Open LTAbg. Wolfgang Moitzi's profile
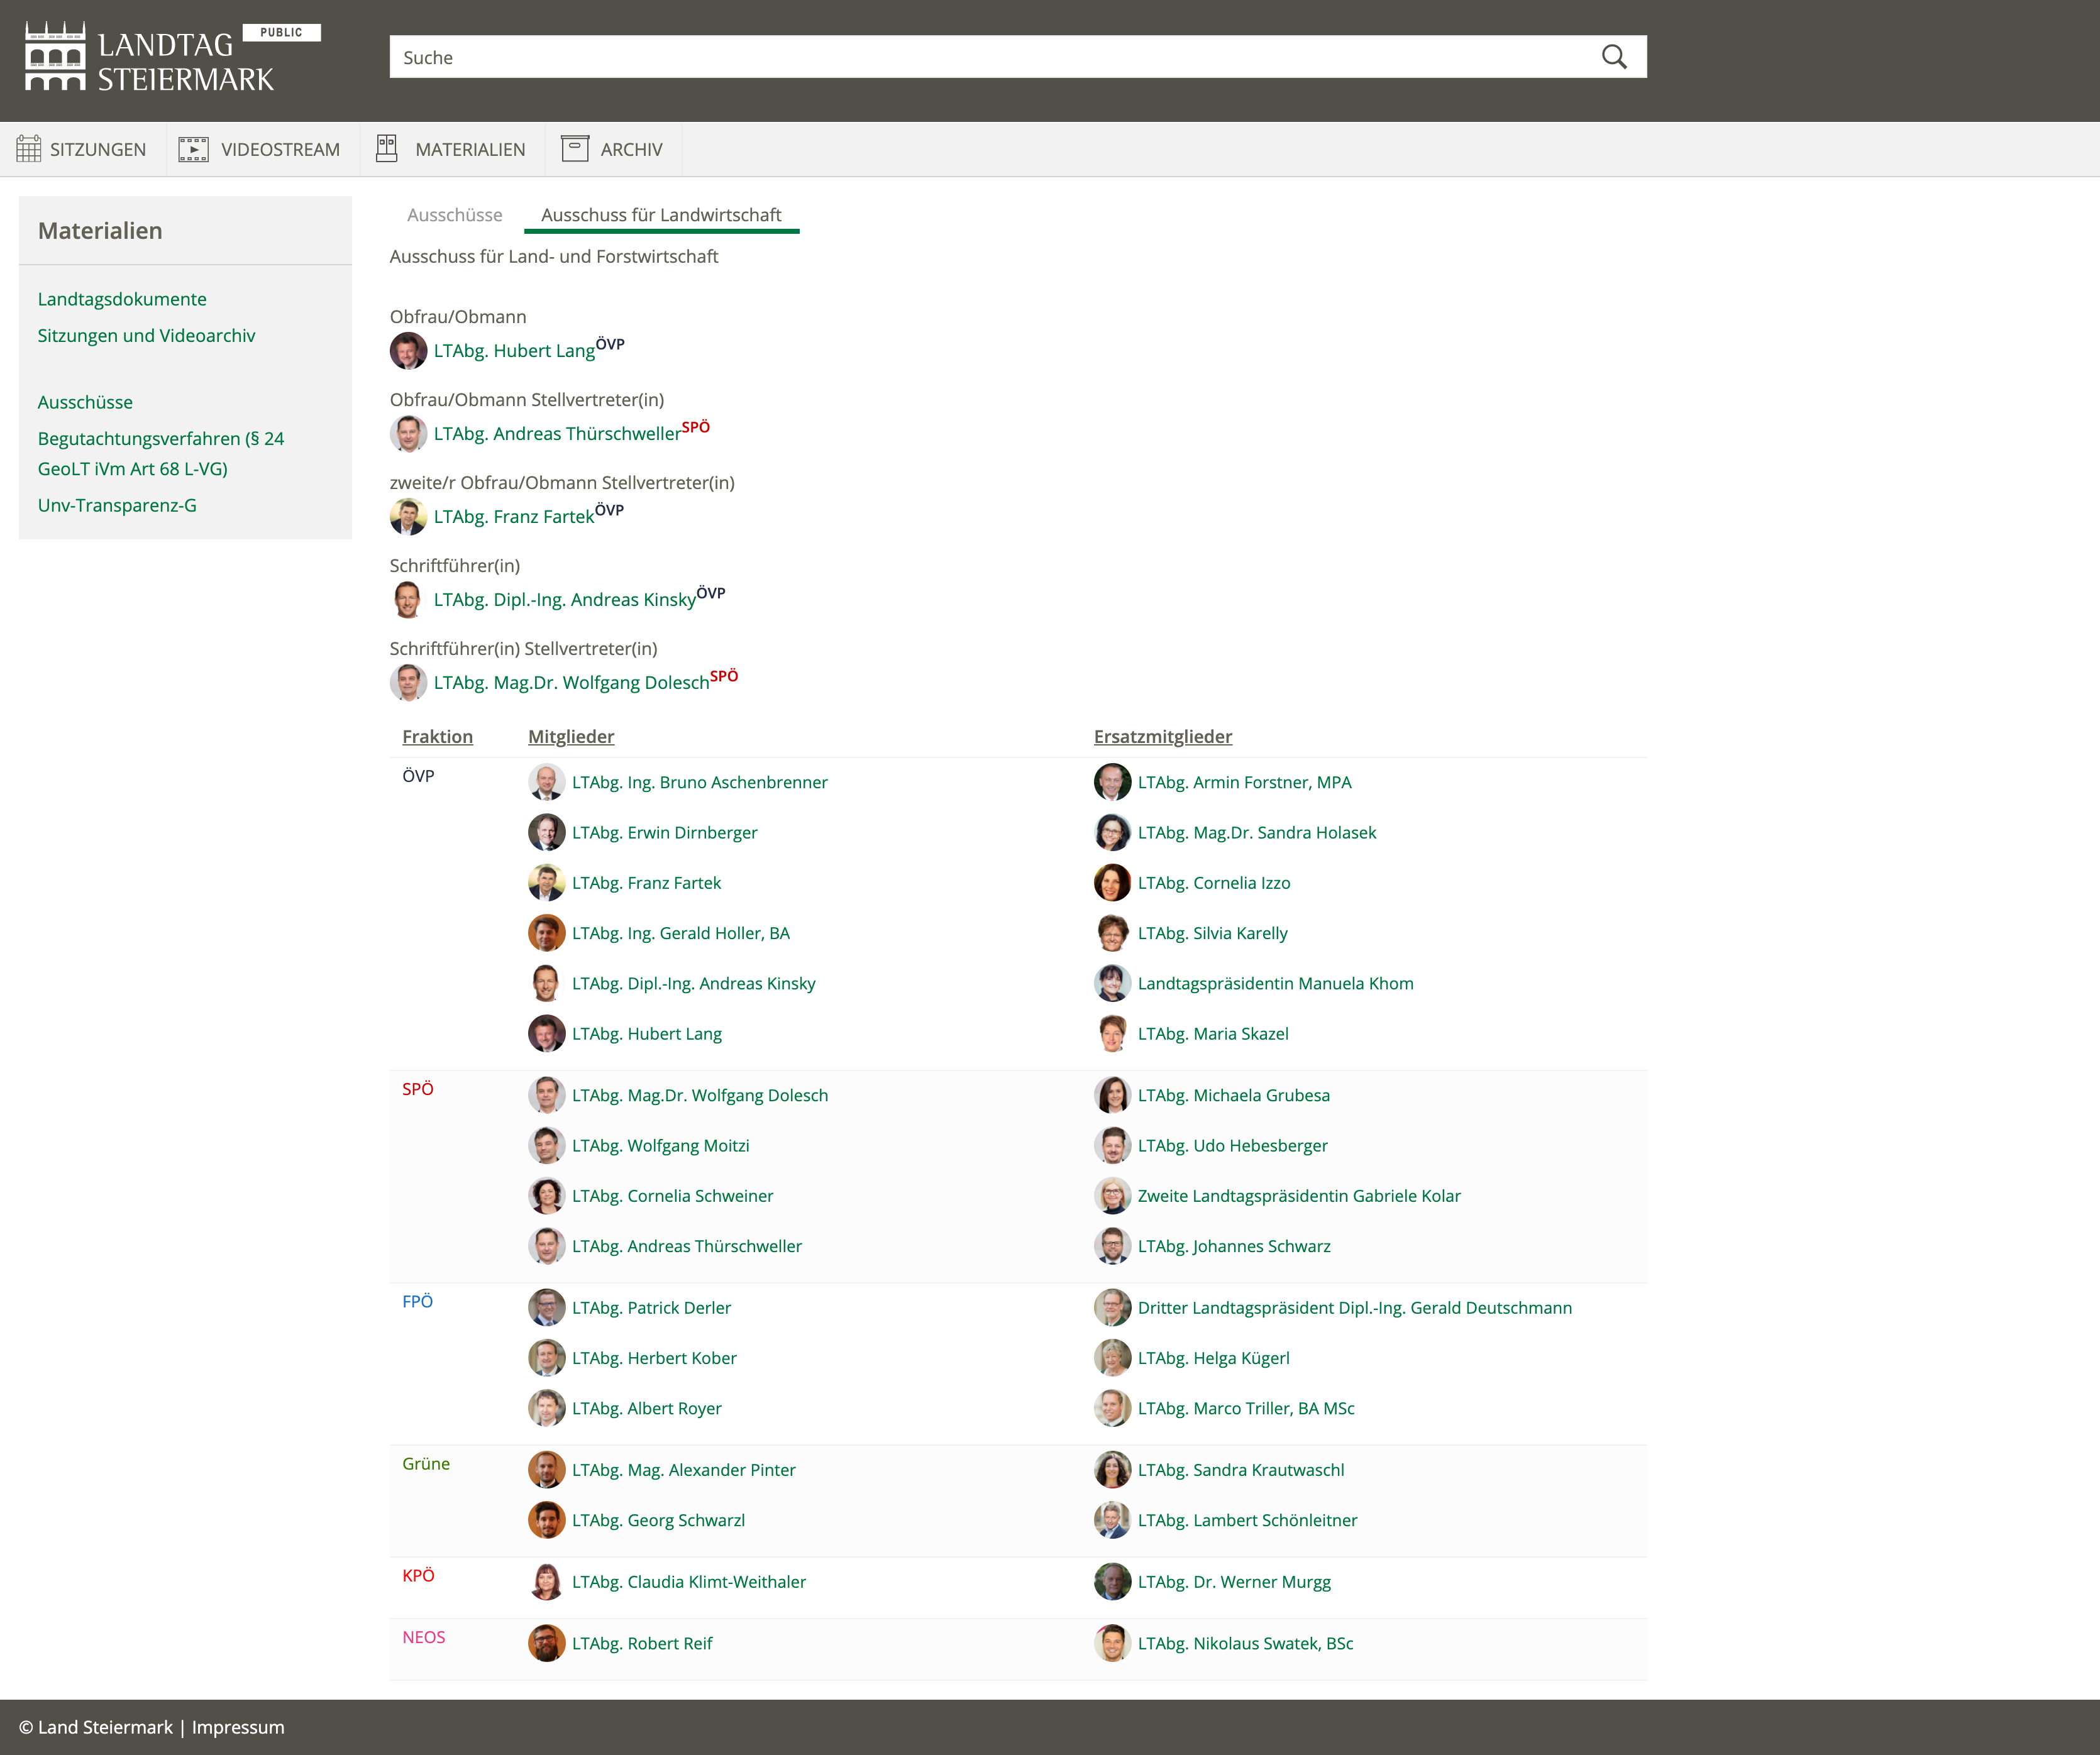The image size is (2100, 1755). [x=661, y=1146]
